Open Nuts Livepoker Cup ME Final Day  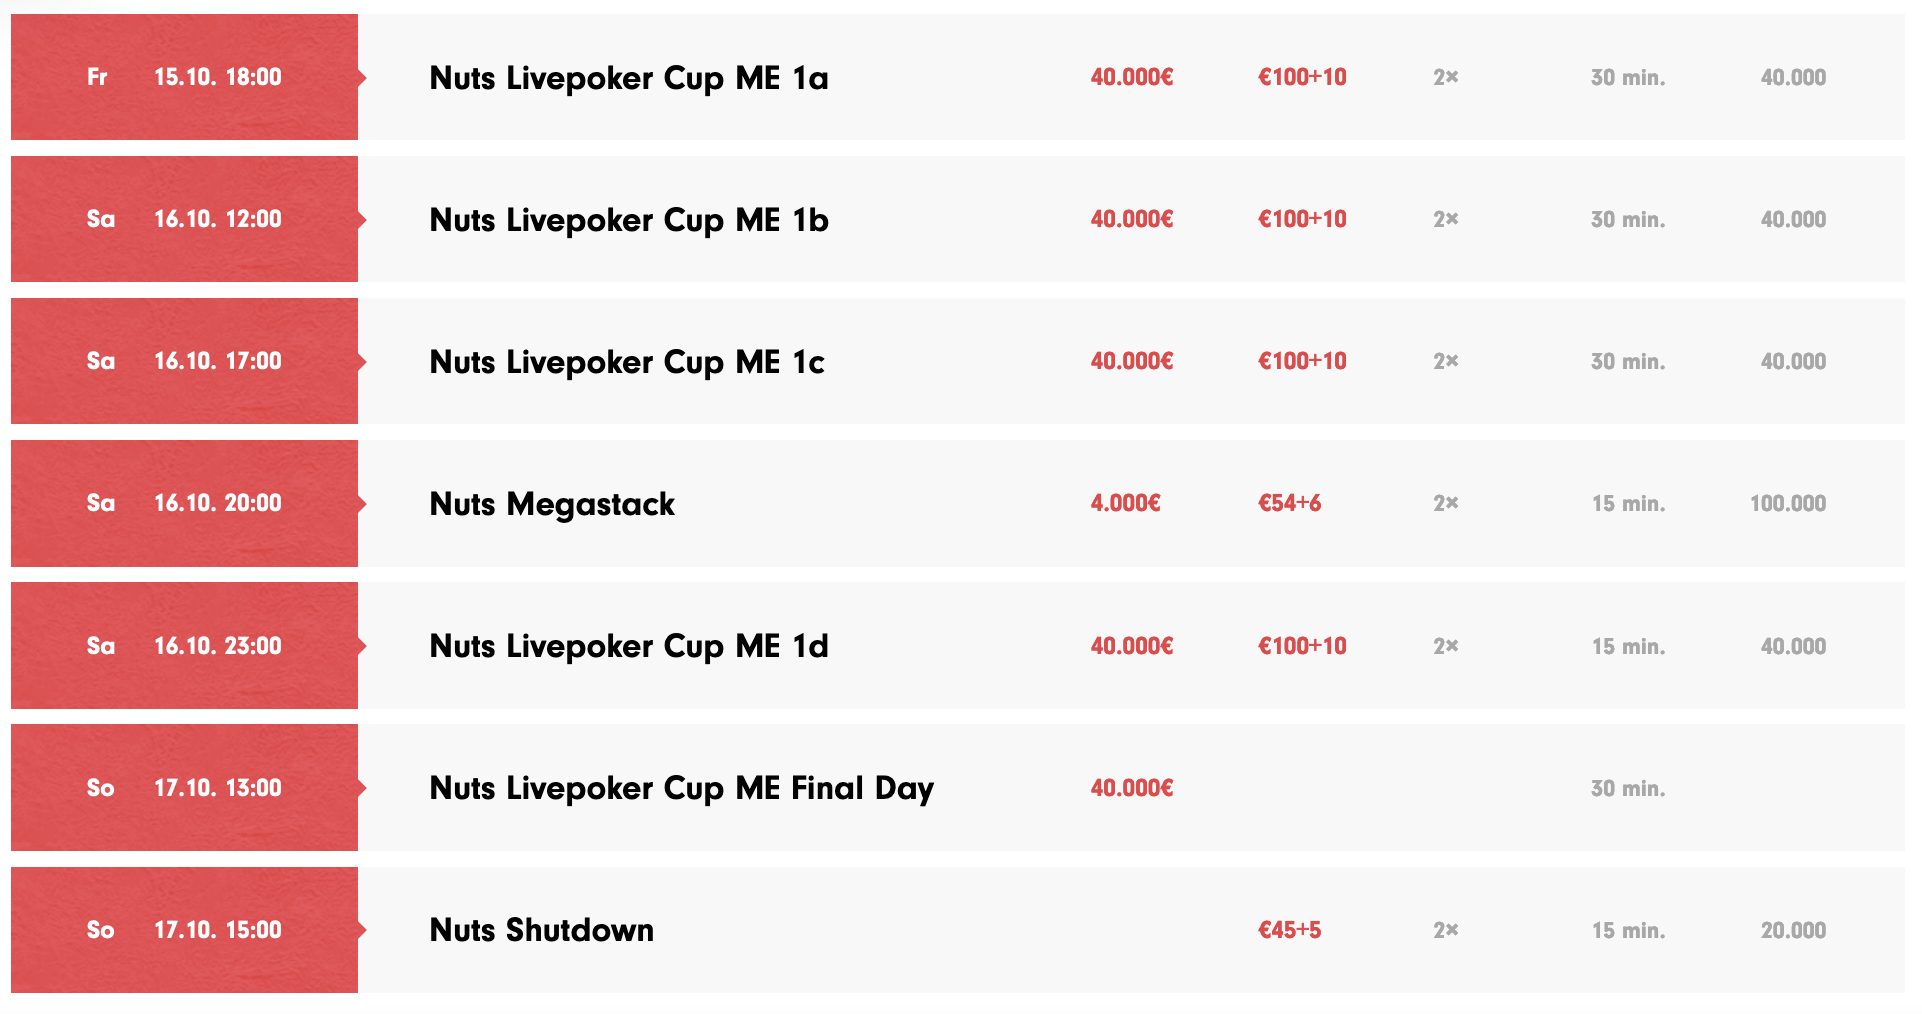(681, 788)
